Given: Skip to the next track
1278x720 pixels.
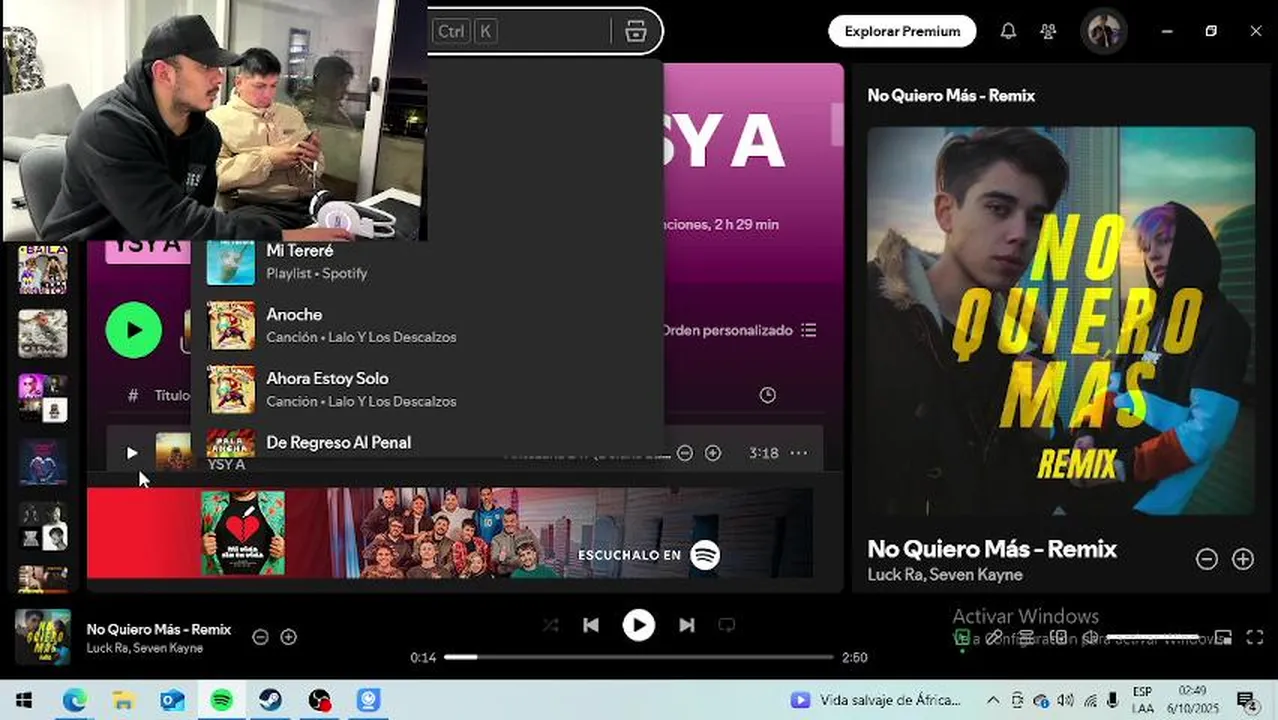Looking at the screenshot, I should coord(686,625).
